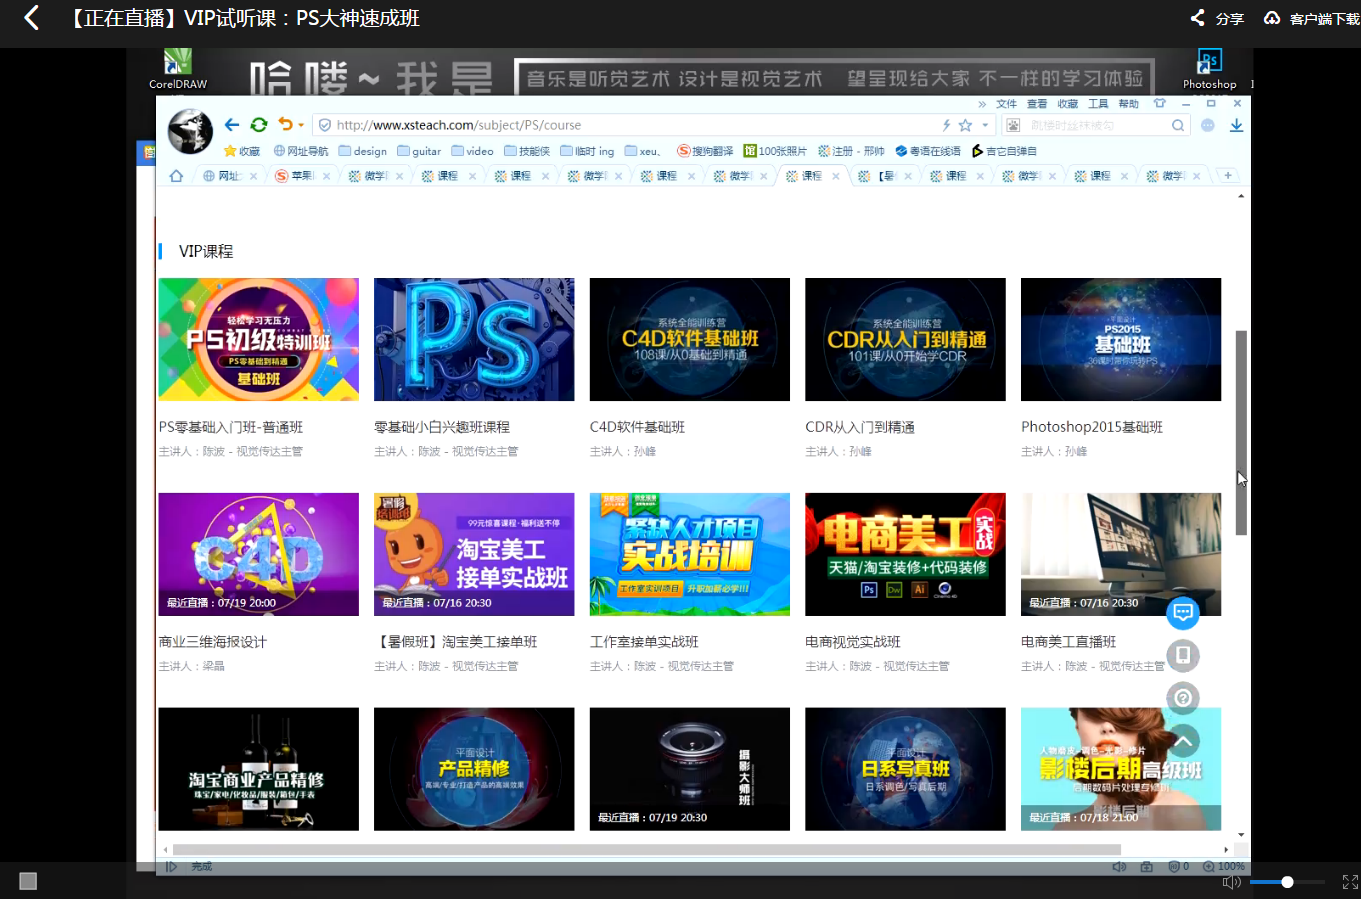Click the skin shirt icon in title bar
The width and height of the screenshot is (1361, 899).
tap(1160, 103)
